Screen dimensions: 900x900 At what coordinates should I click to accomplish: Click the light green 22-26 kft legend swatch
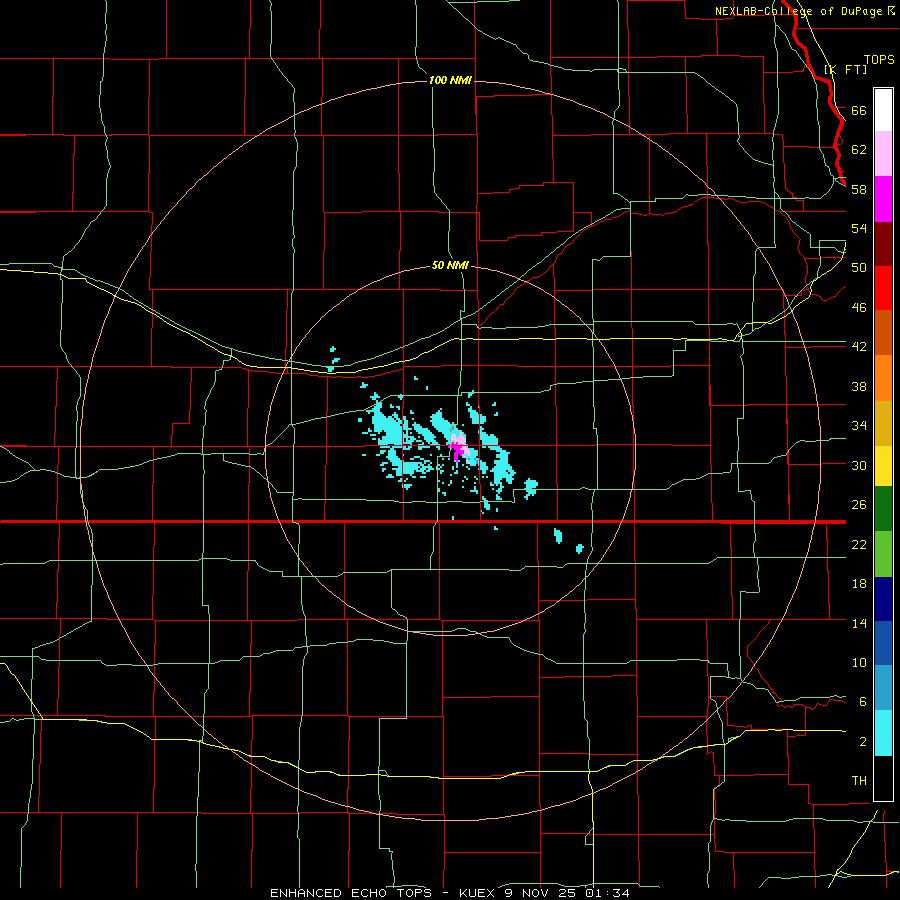click(x=883, y=554)
